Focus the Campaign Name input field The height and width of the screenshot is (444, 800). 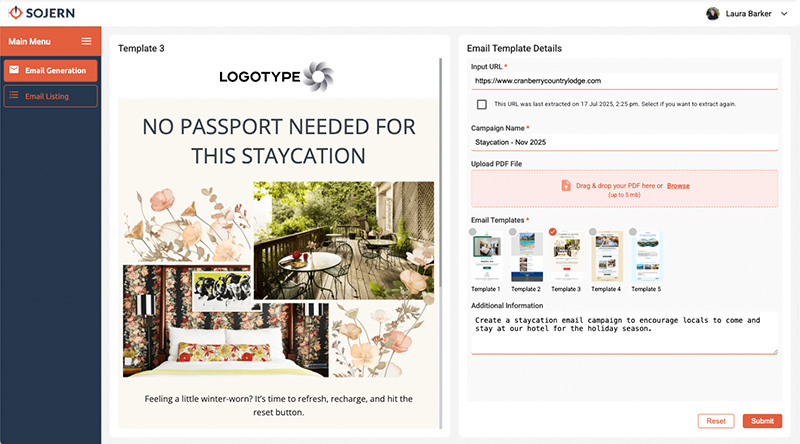click(x=624, y=142)
